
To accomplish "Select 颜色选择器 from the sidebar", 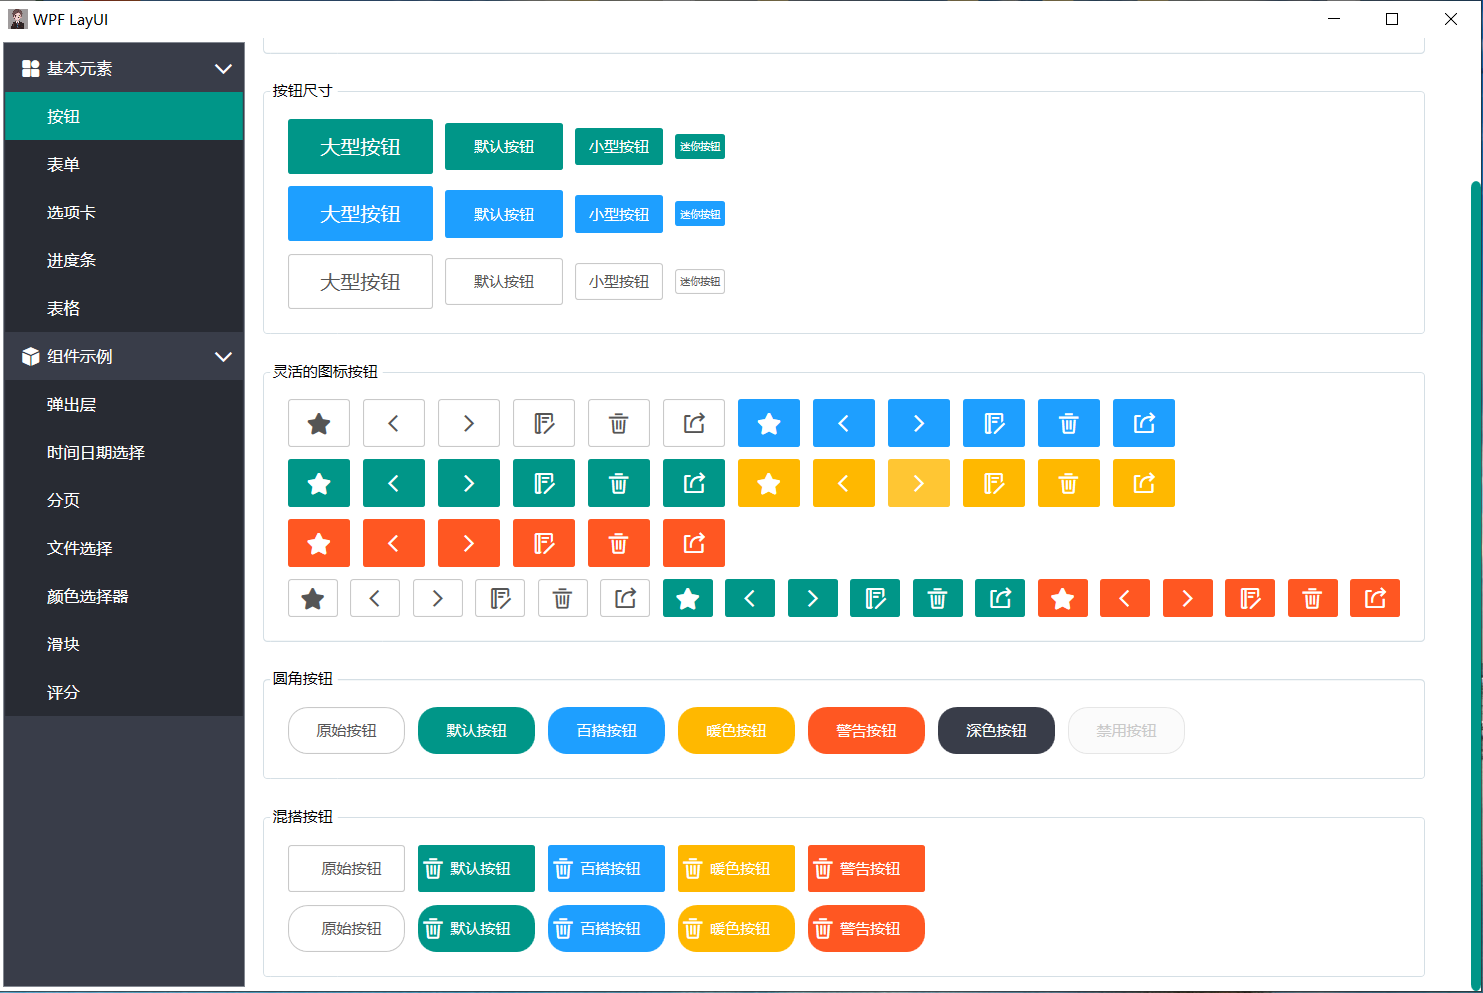I will (88, 597).
